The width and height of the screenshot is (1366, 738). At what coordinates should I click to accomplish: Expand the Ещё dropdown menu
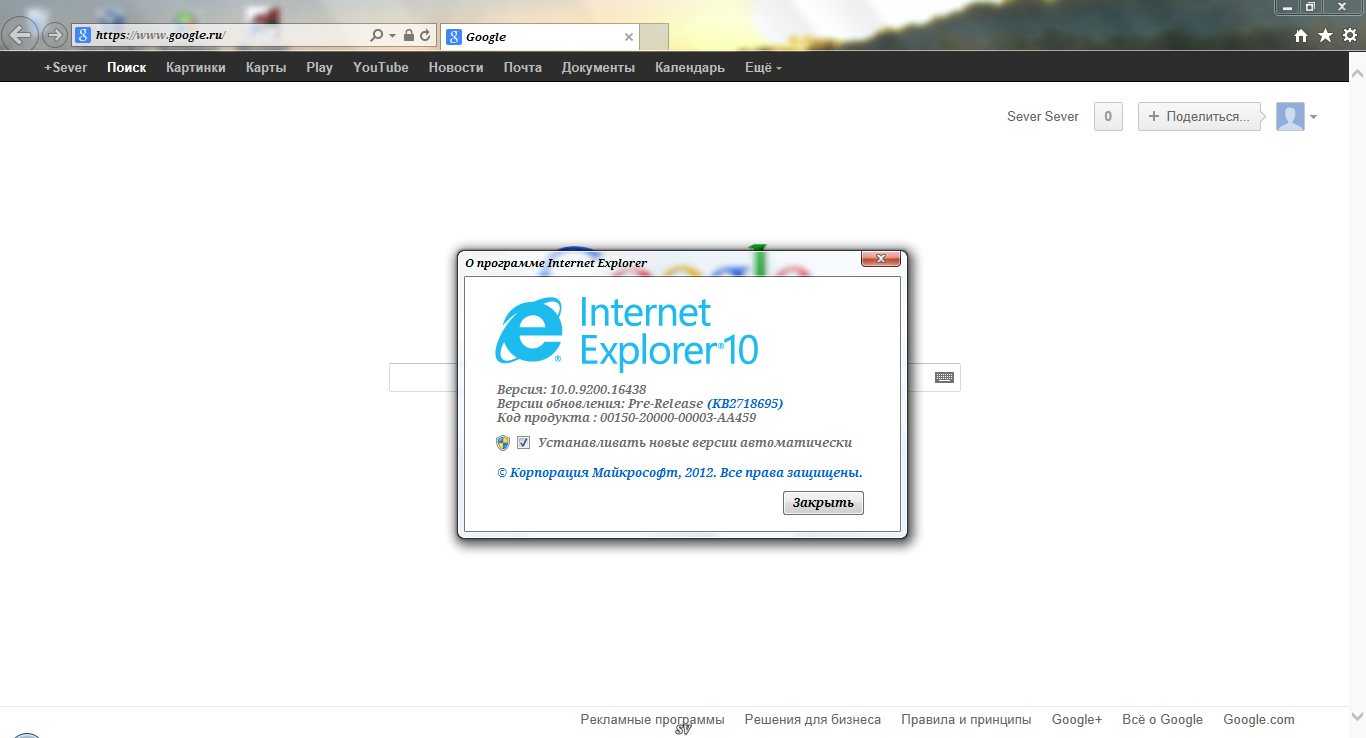click(763, 67)
